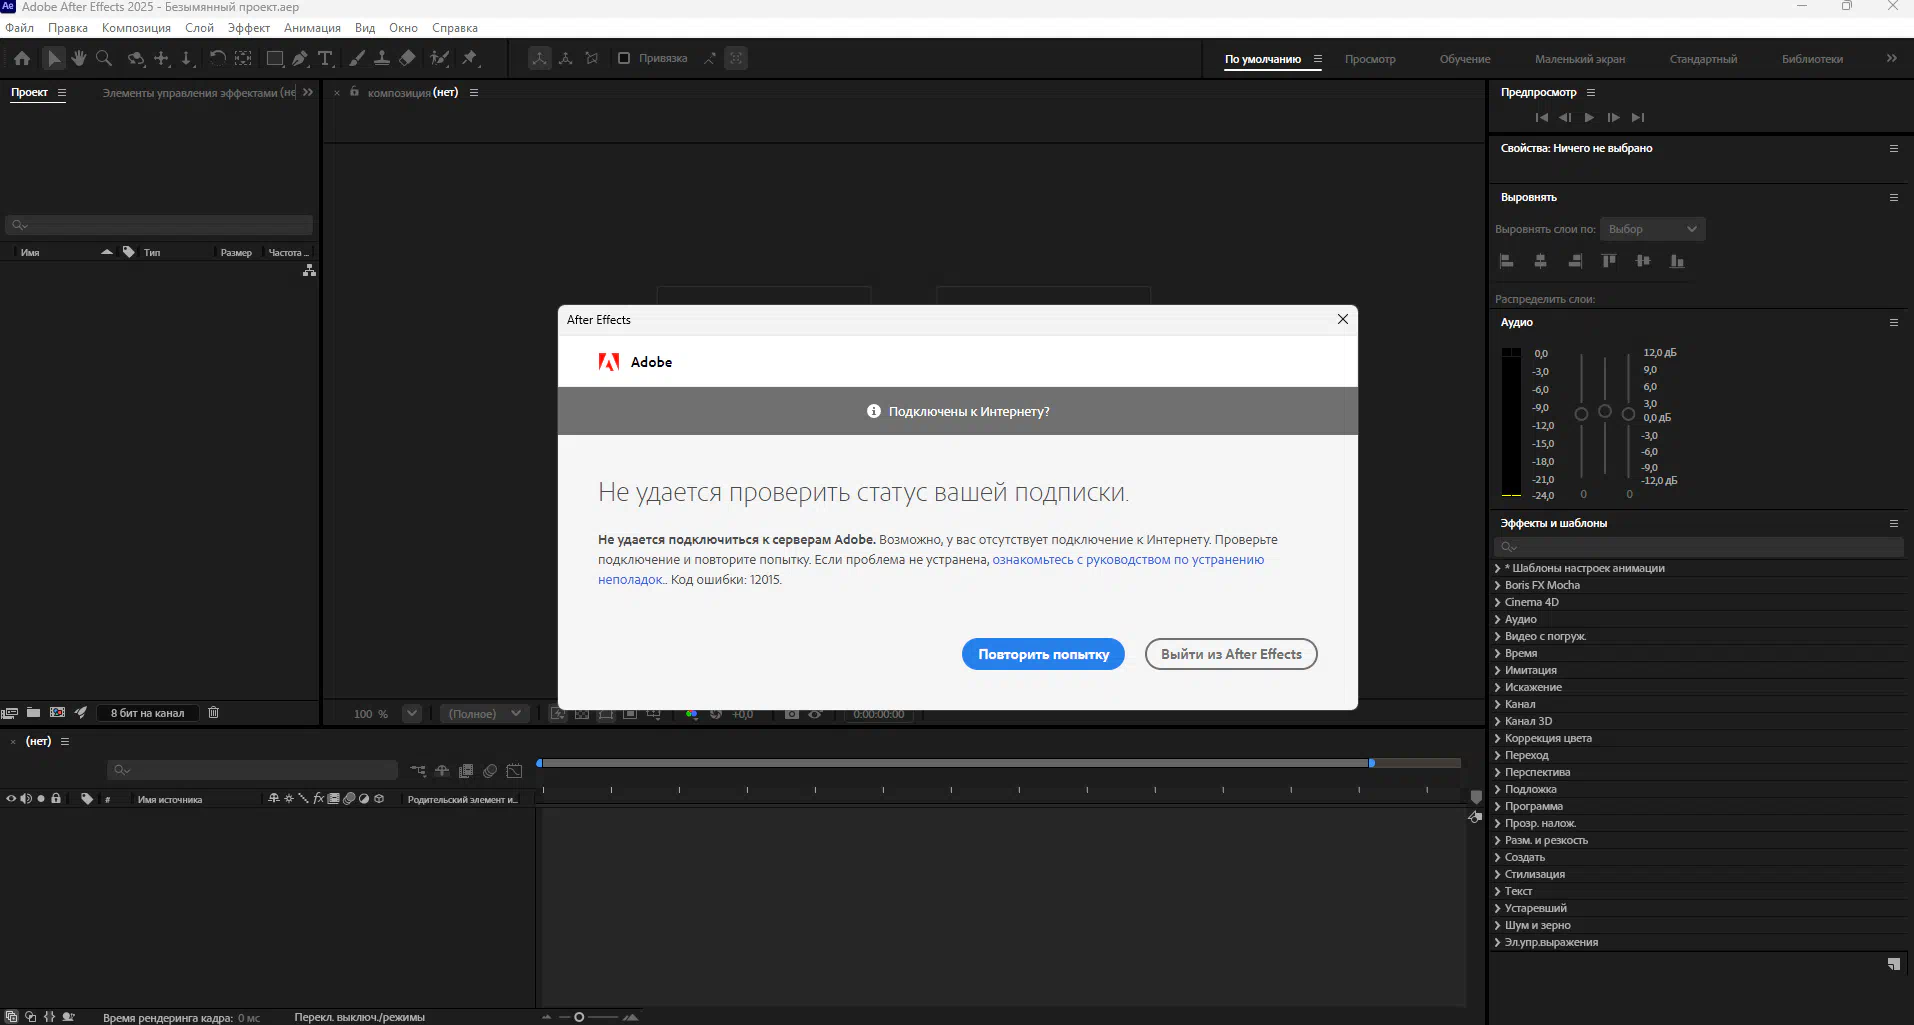
Task: Open the Композиция menu
Action: point(136,28)
